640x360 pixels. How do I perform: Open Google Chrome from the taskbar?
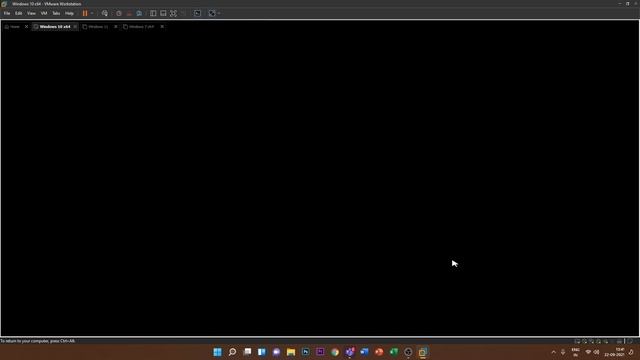pos(335,352)
